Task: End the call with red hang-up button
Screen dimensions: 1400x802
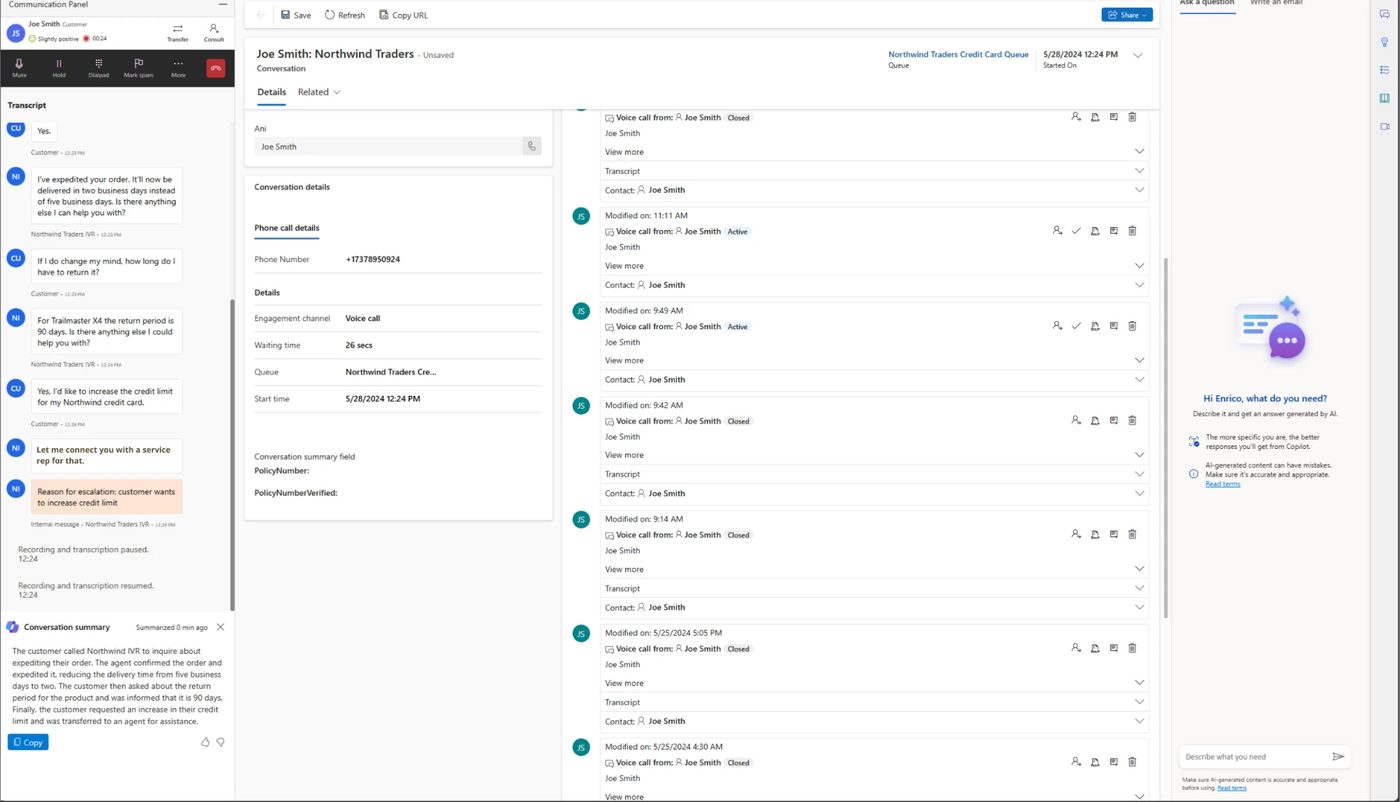Action: click(x=215, y=68)
